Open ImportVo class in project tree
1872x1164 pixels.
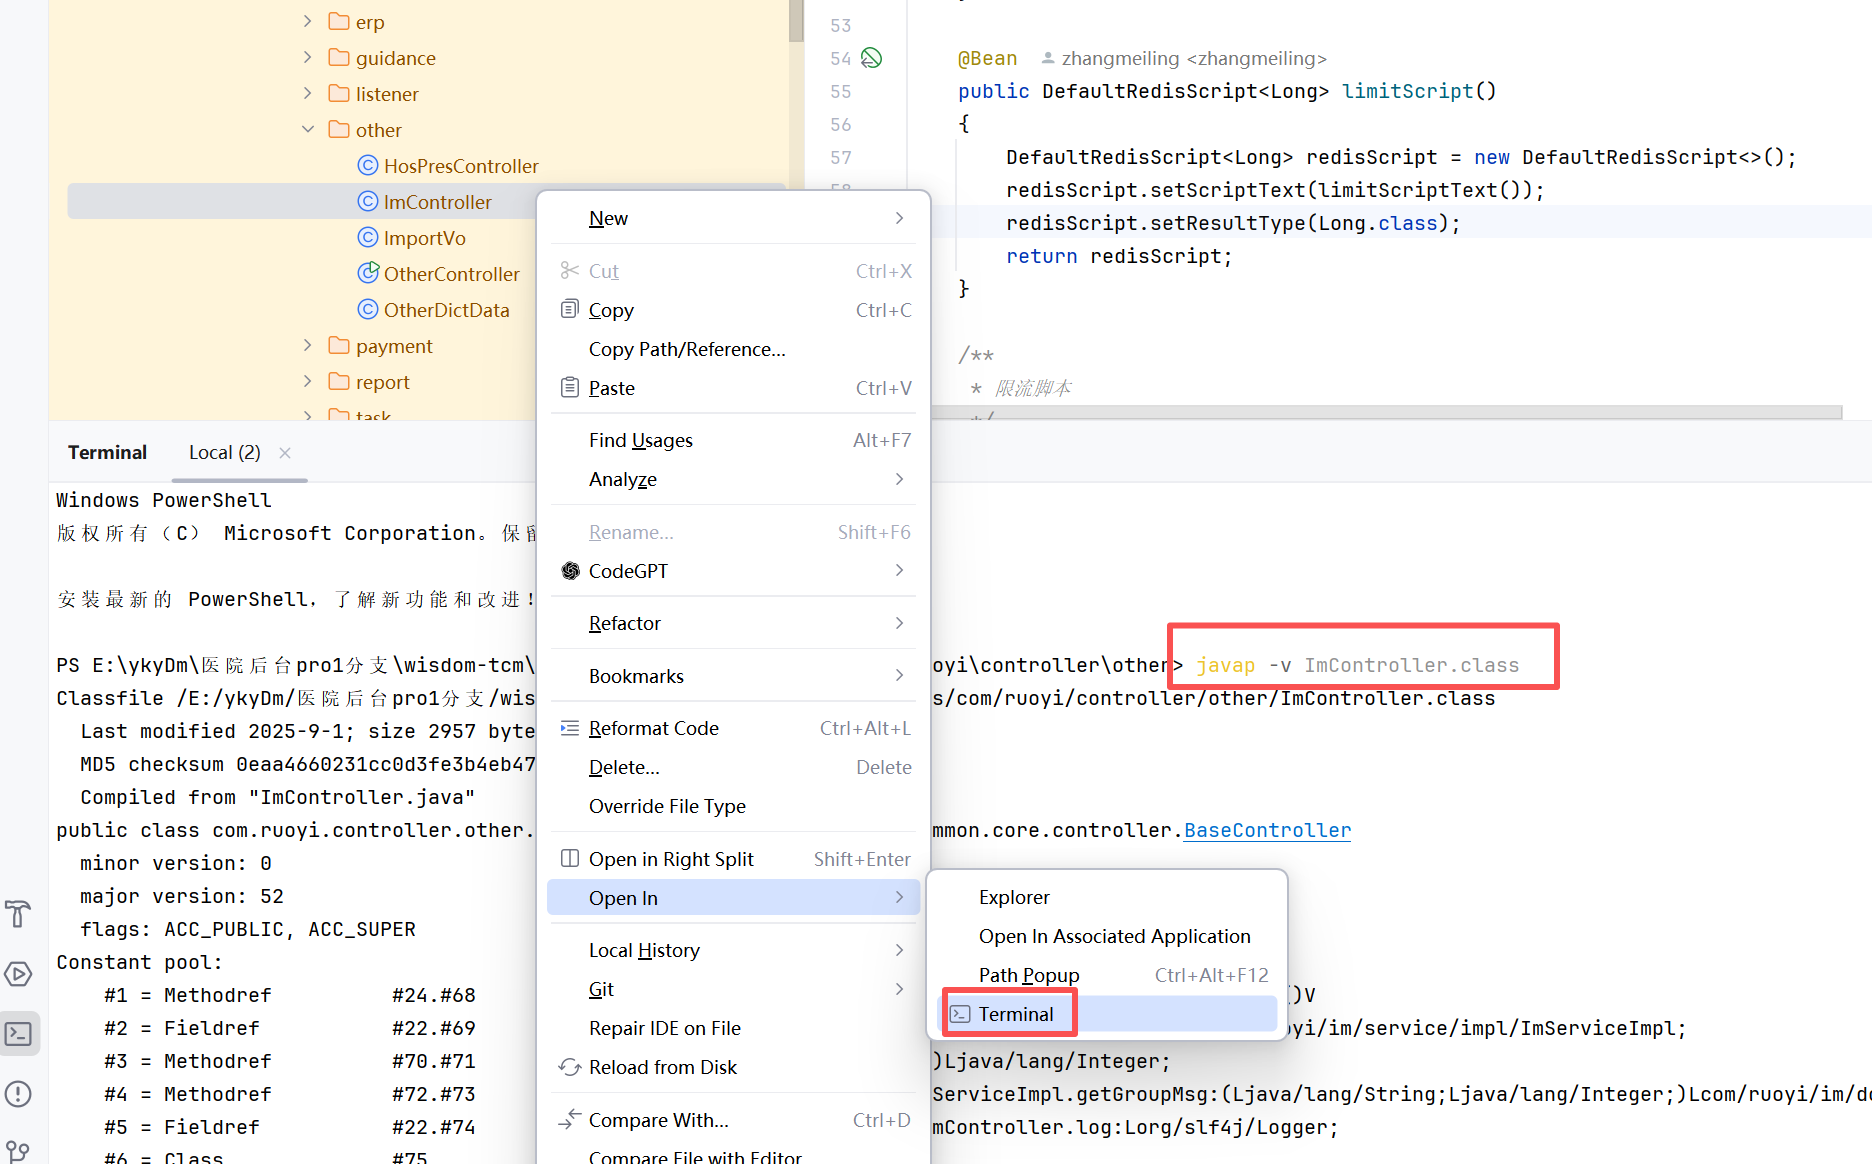click(424, 238)
